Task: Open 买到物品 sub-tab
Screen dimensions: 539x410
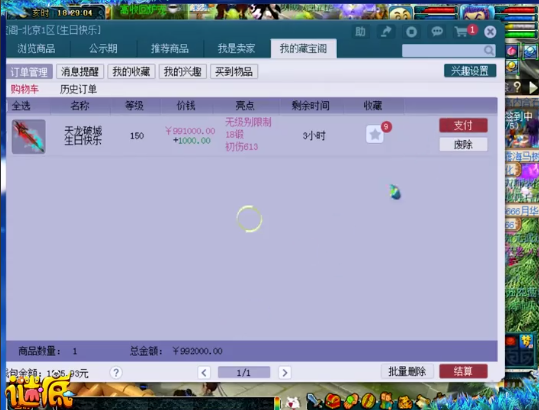Action: pyautogui.click(x=234, y=72)
